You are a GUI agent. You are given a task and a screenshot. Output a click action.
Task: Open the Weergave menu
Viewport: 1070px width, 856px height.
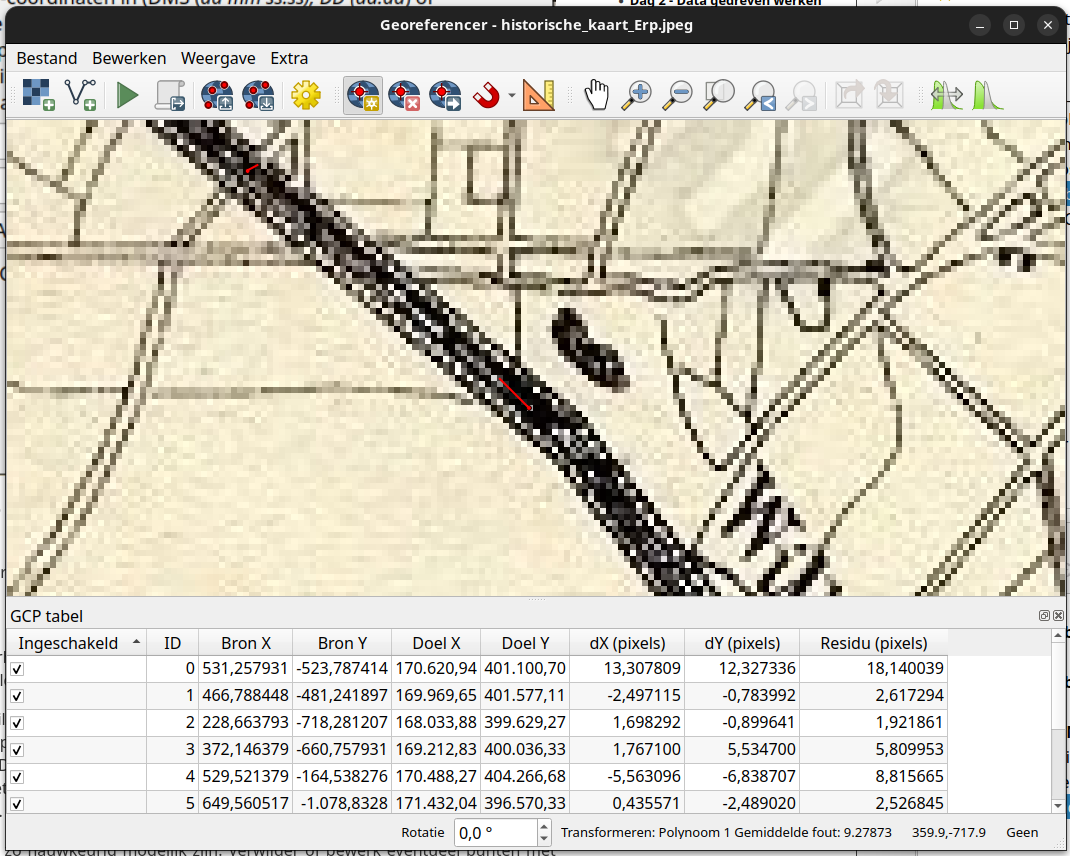(x=217, y=58)
